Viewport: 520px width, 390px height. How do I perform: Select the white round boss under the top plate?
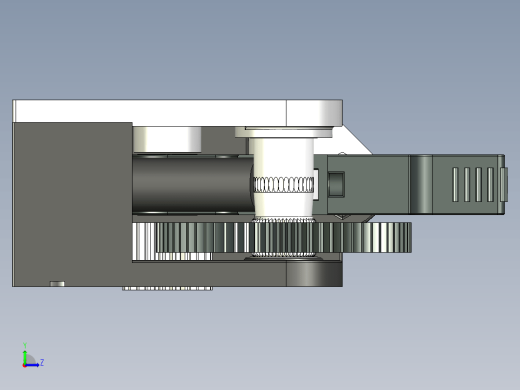coord(167,139)
